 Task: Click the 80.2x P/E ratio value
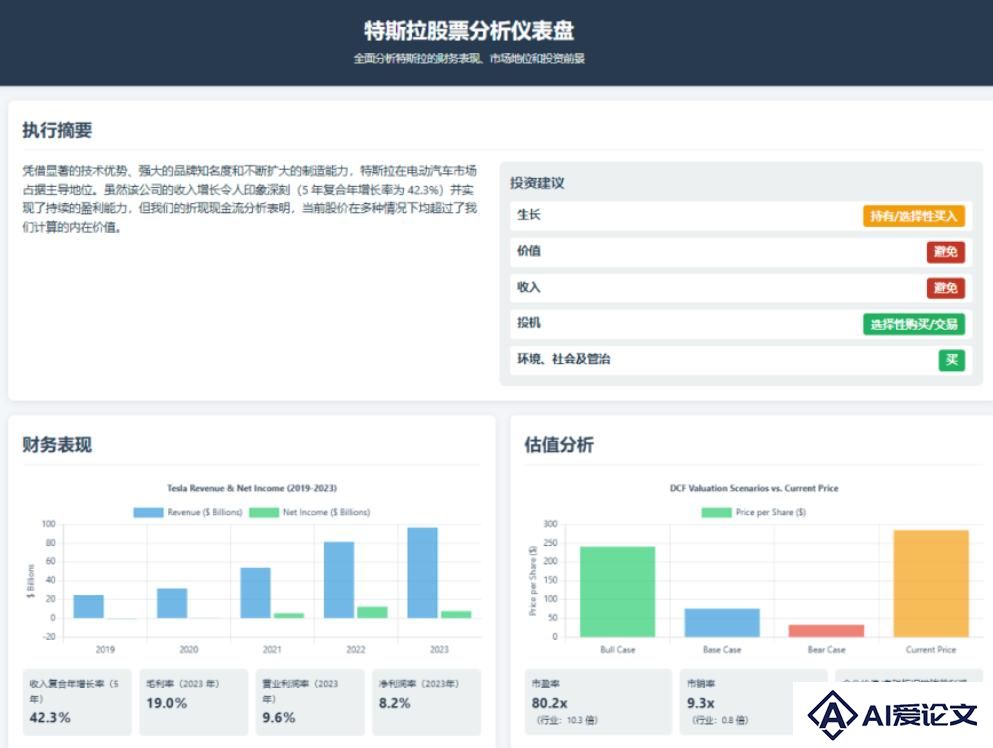(x=550, y=703)
